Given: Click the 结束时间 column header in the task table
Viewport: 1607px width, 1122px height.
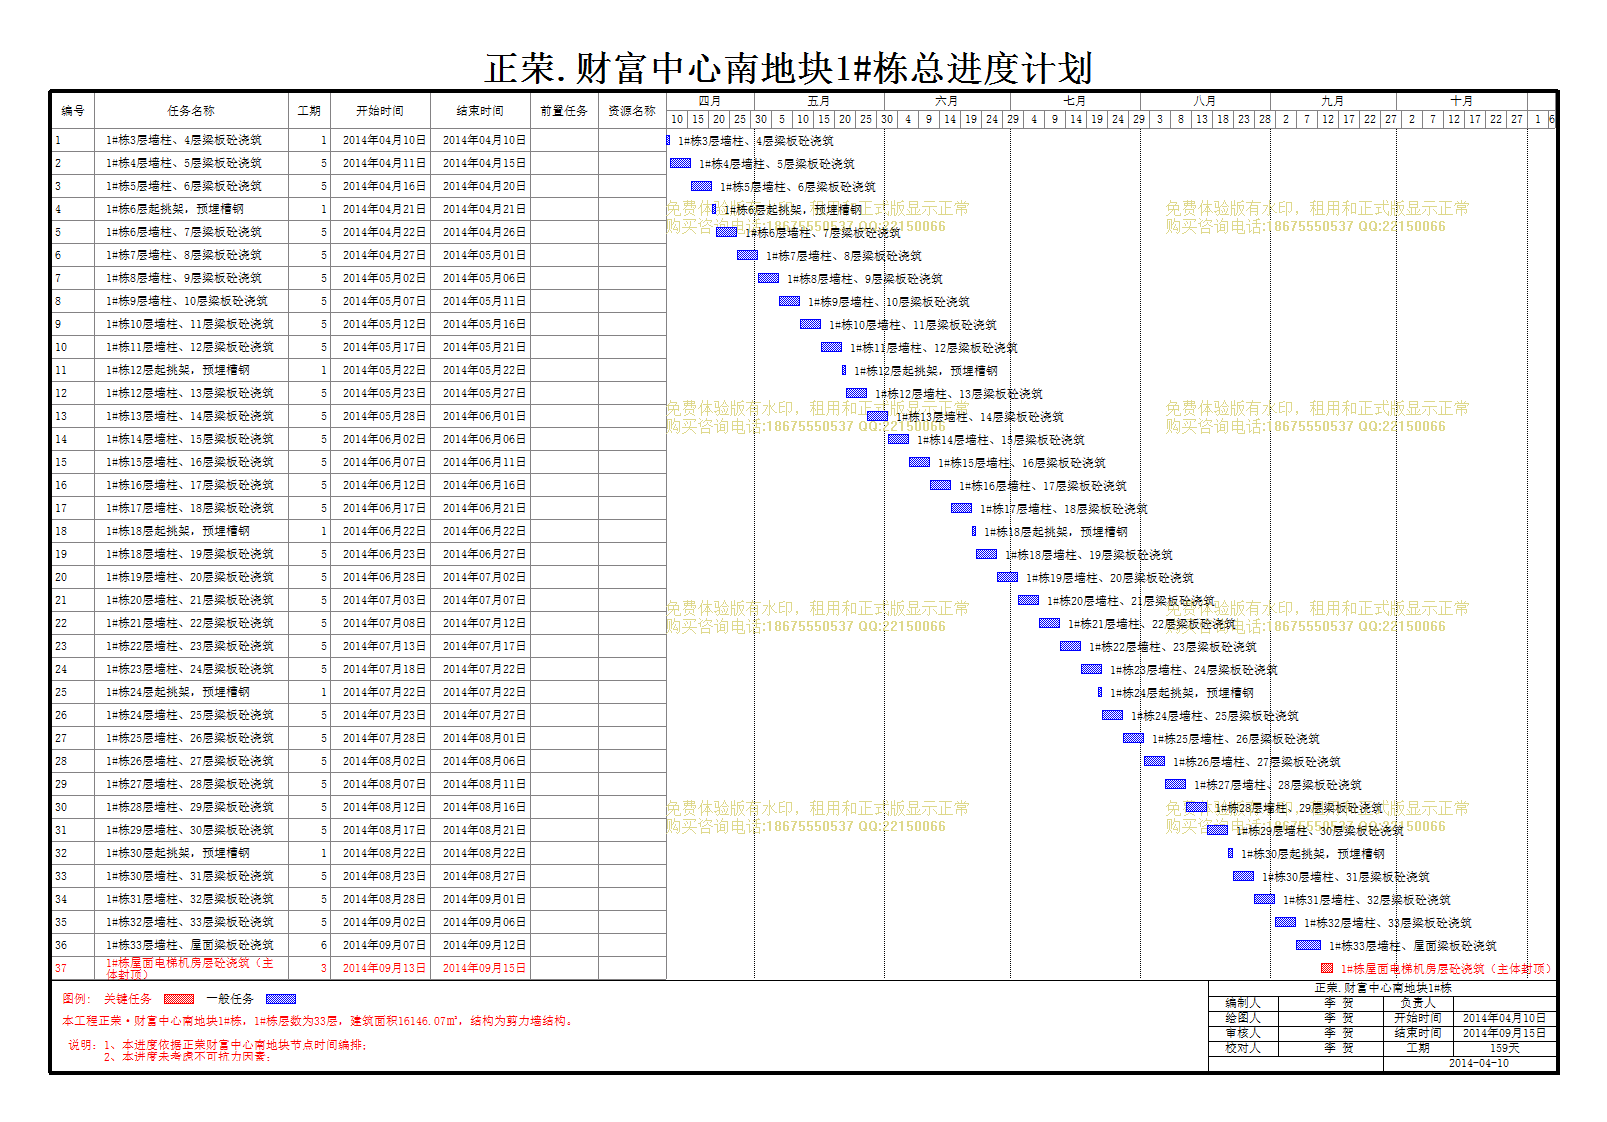Looking at the screenshot, I should click(480, 111).
